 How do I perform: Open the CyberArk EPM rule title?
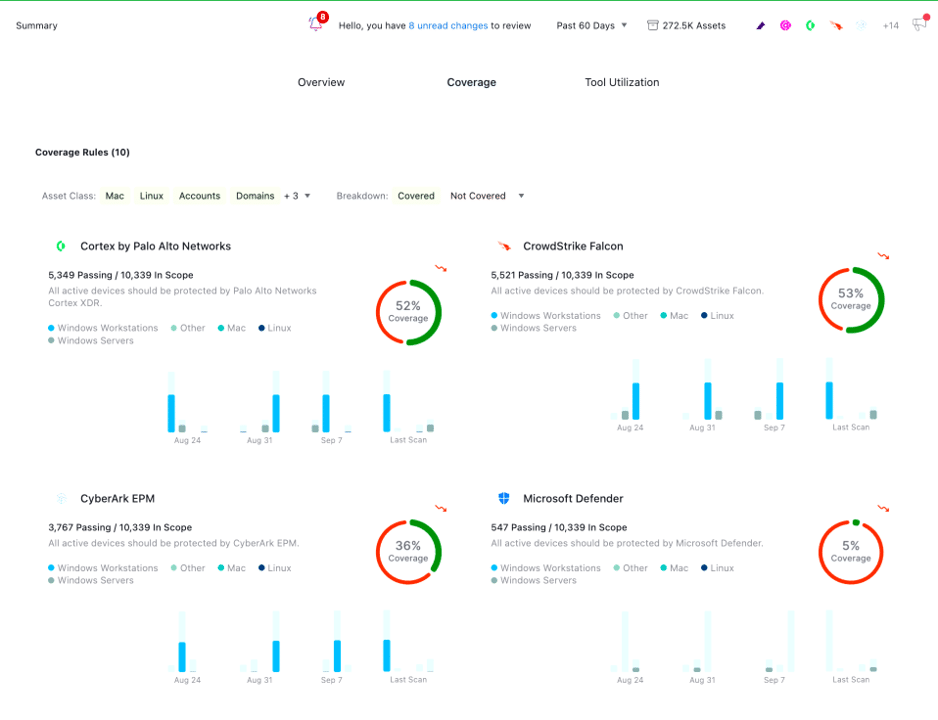coord(117,499)
